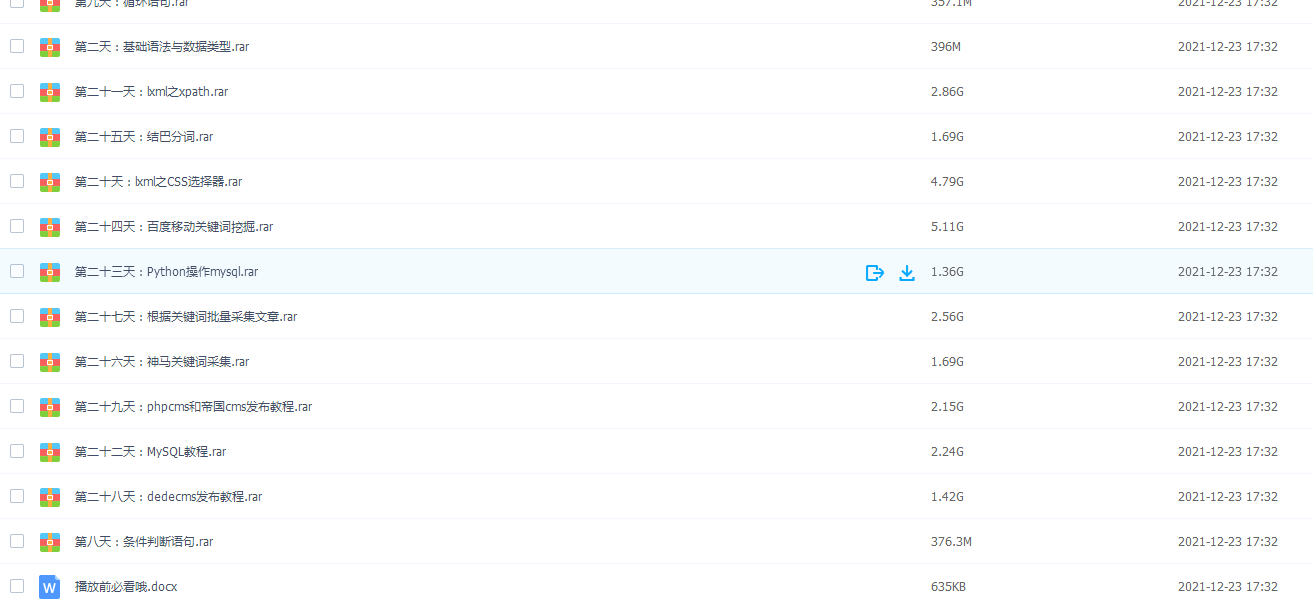
Task: Tick the checkbox for 第二十天：lxml之CSS选择器.rar
Action: [17, 181]
